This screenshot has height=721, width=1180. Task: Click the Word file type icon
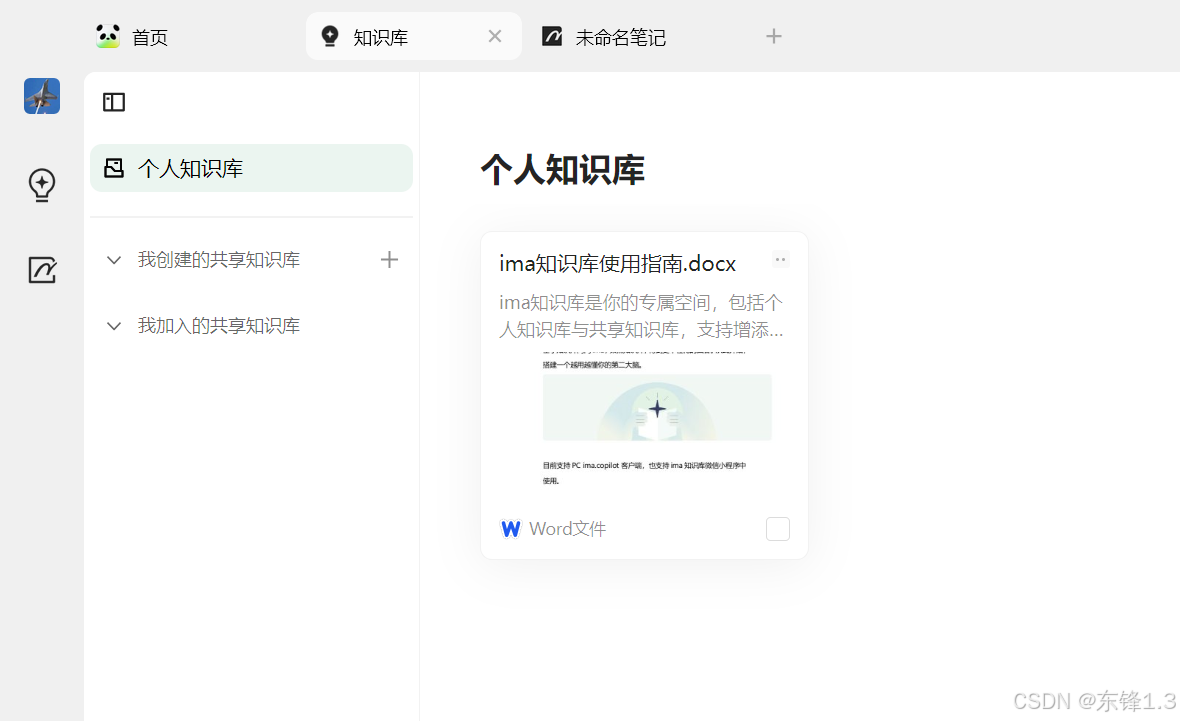(510, 529)
